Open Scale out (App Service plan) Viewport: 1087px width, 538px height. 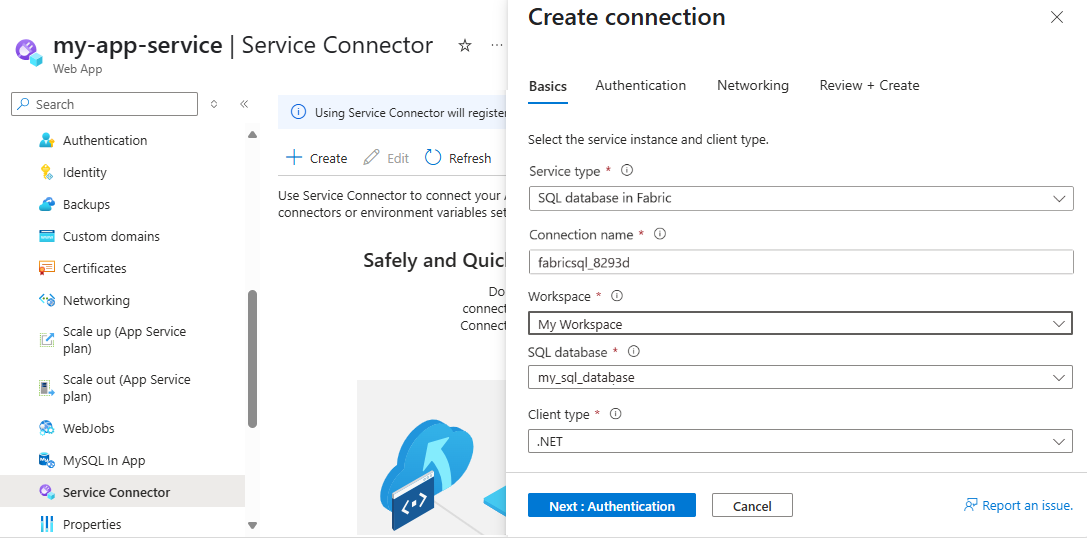(126, 388)
